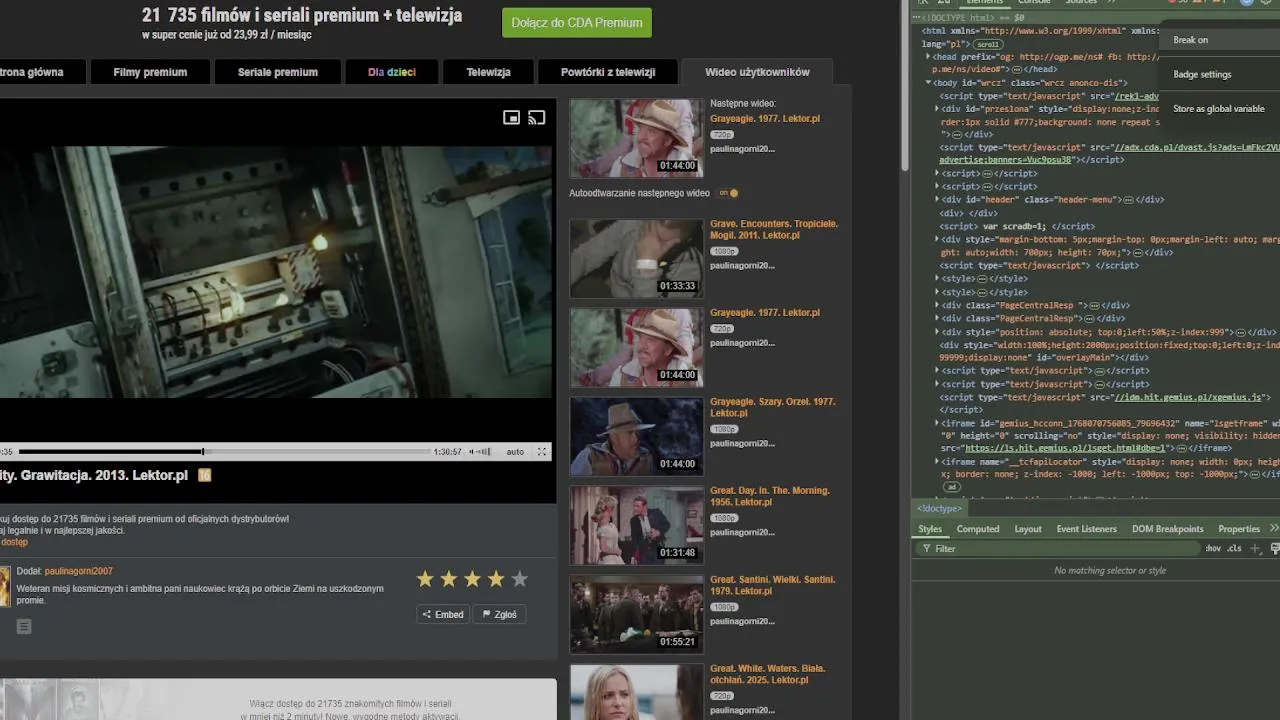Click the ad badge under the iframe row
This screenshot has height=720, width=1280.
[x=952, y=487]
